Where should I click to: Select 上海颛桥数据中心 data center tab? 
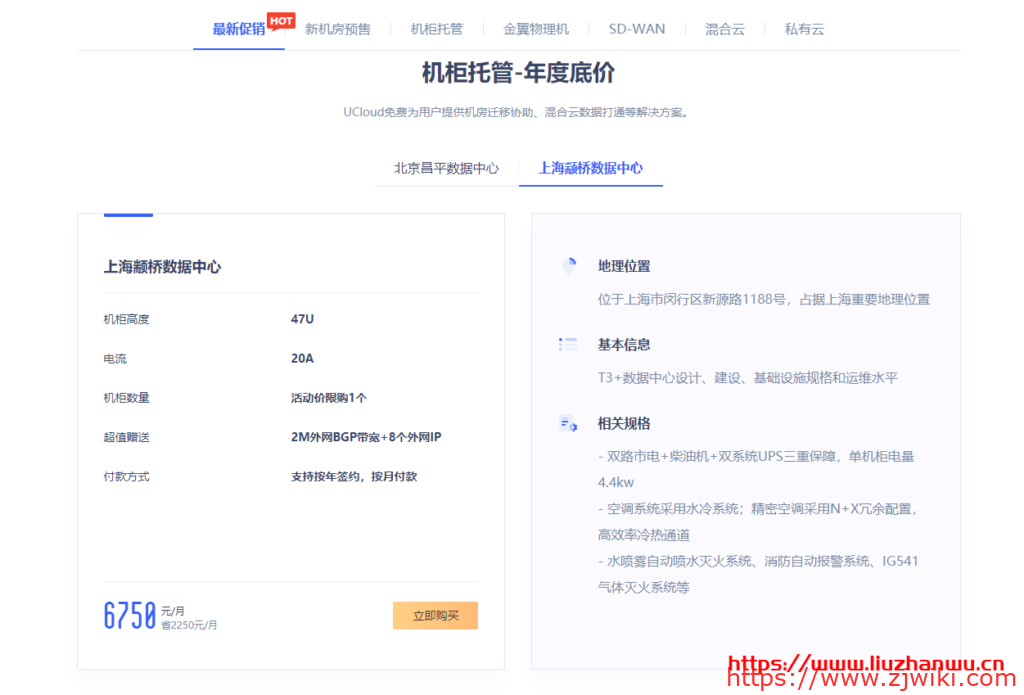click(x=590, y=168)
